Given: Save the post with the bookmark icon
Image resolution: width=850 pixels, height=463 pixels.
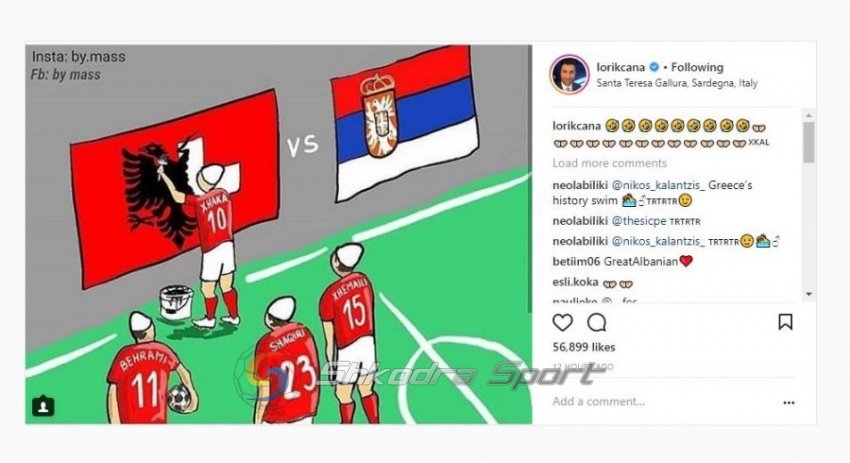Looking at the screenshot, I should [785, 322].
